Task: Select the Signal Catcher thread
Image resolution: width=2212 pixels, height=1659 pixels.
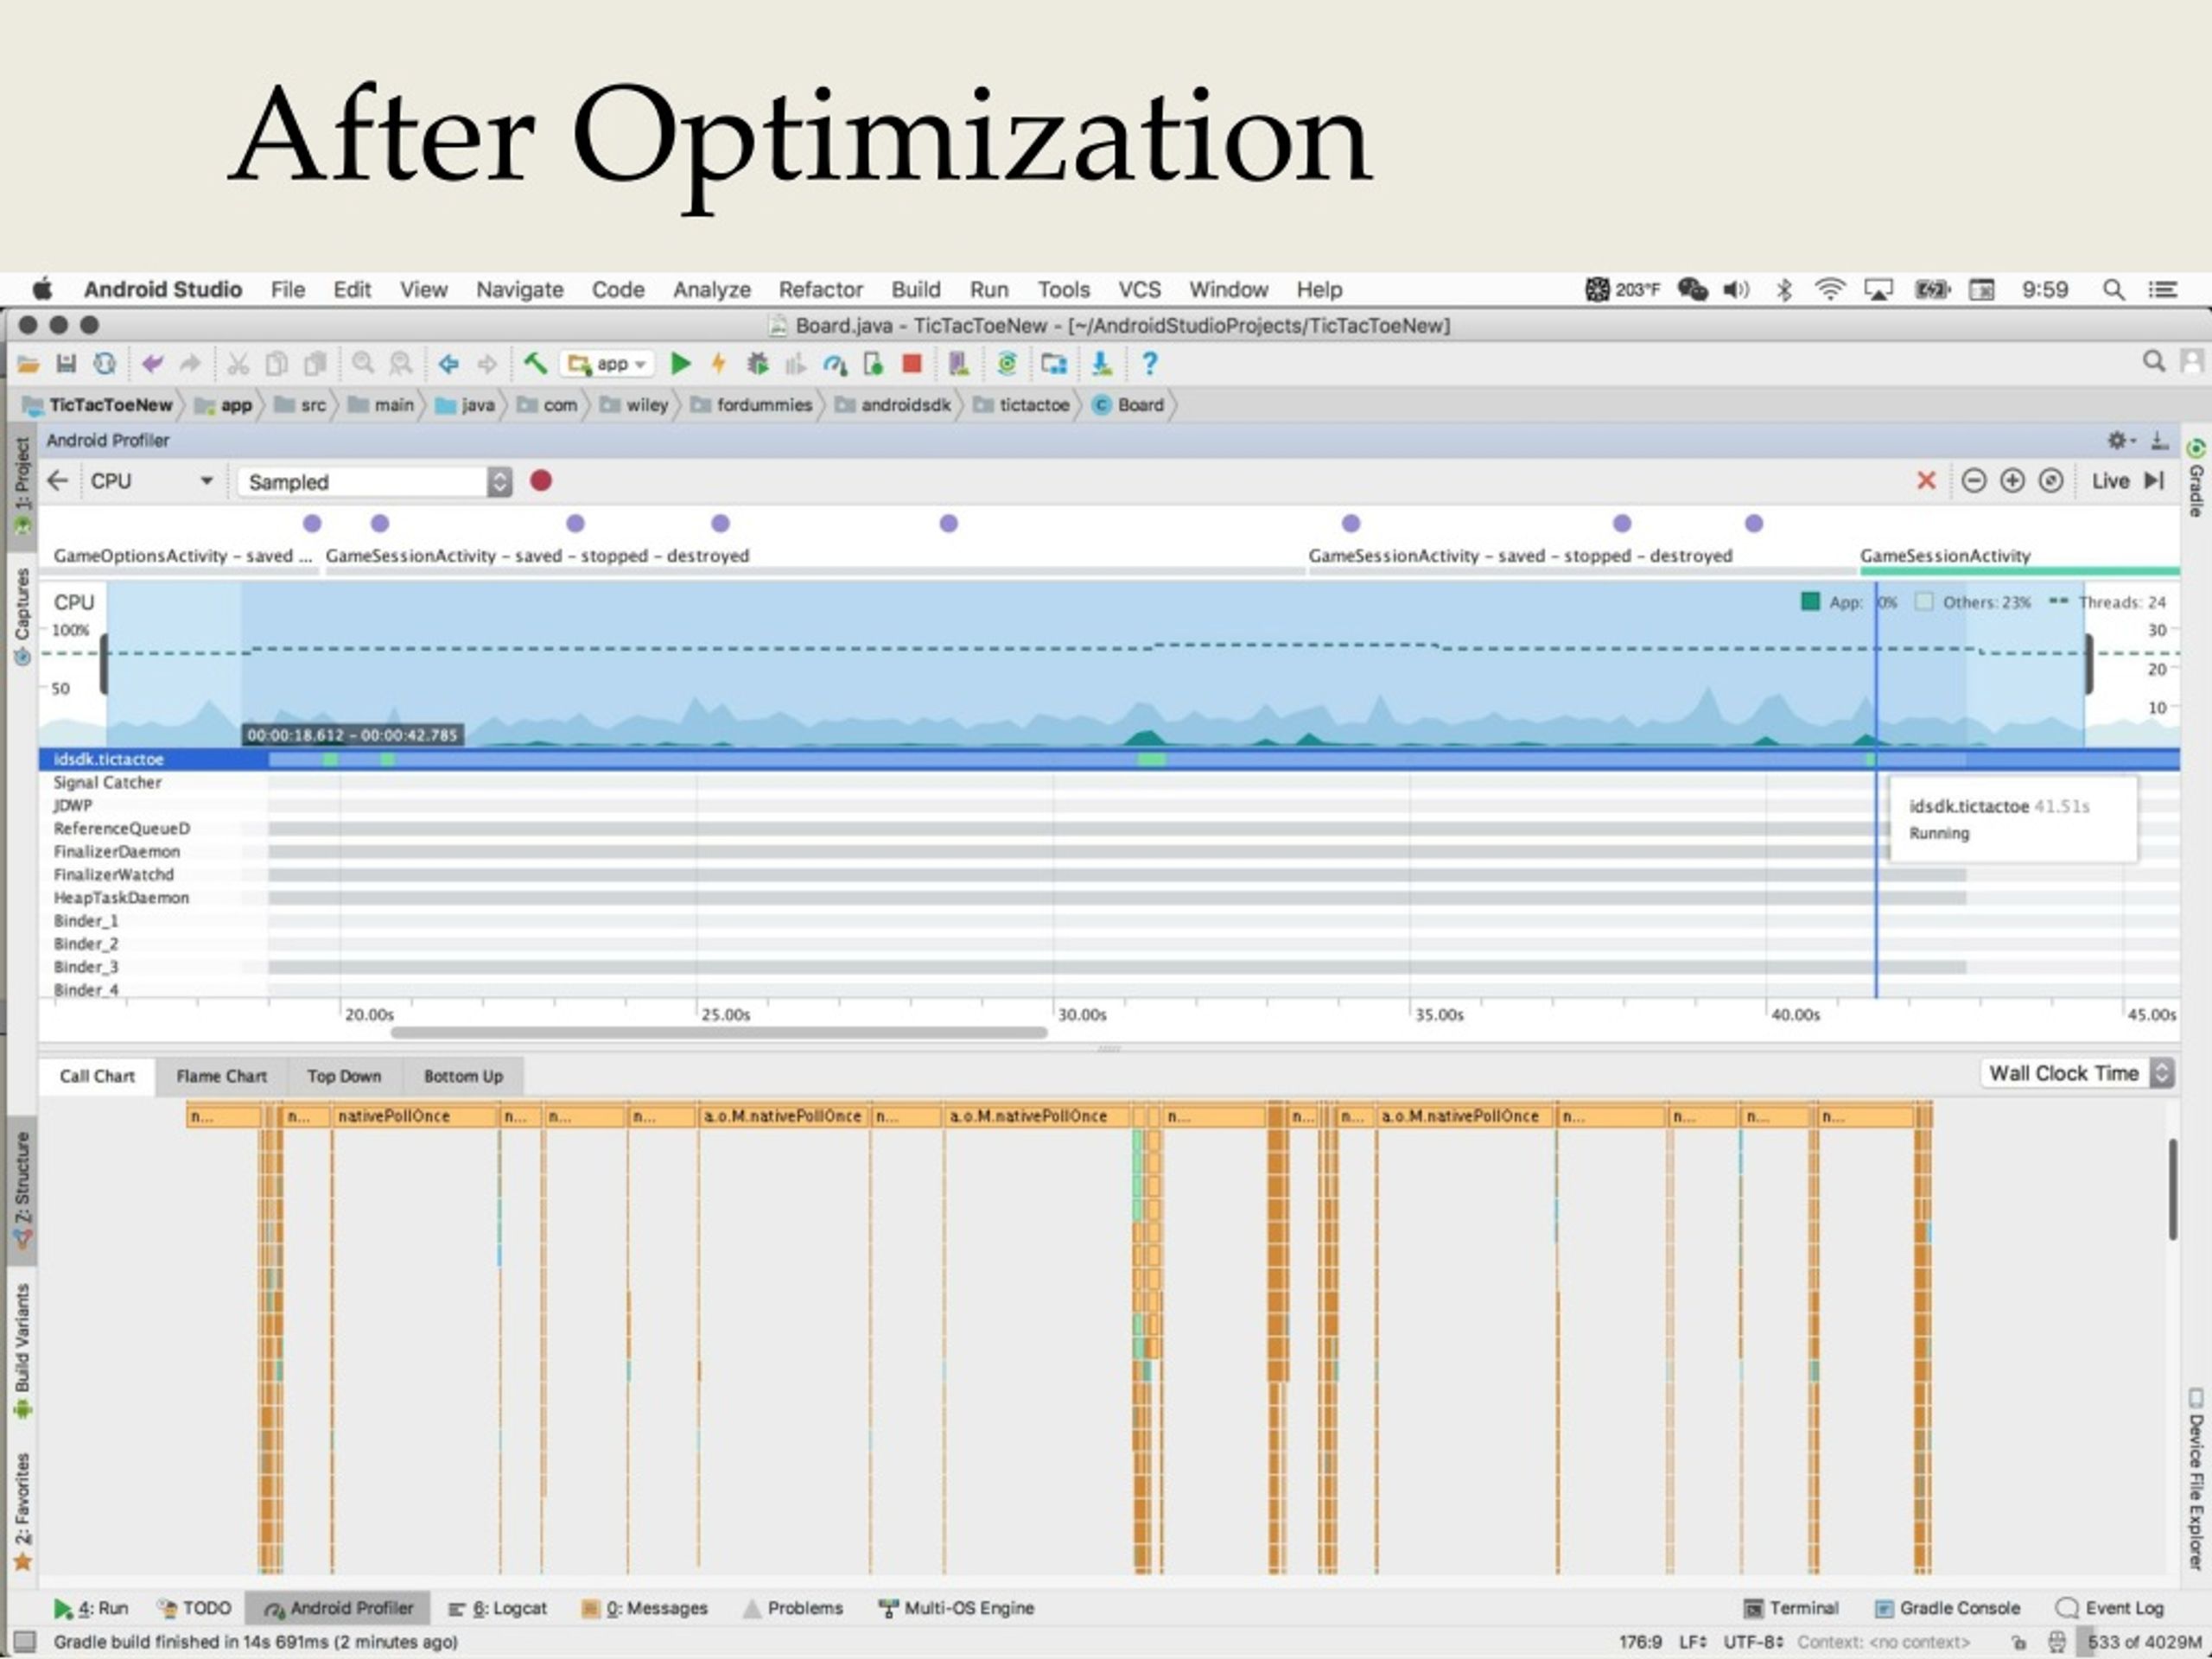Action: (x=1109, y=782)
